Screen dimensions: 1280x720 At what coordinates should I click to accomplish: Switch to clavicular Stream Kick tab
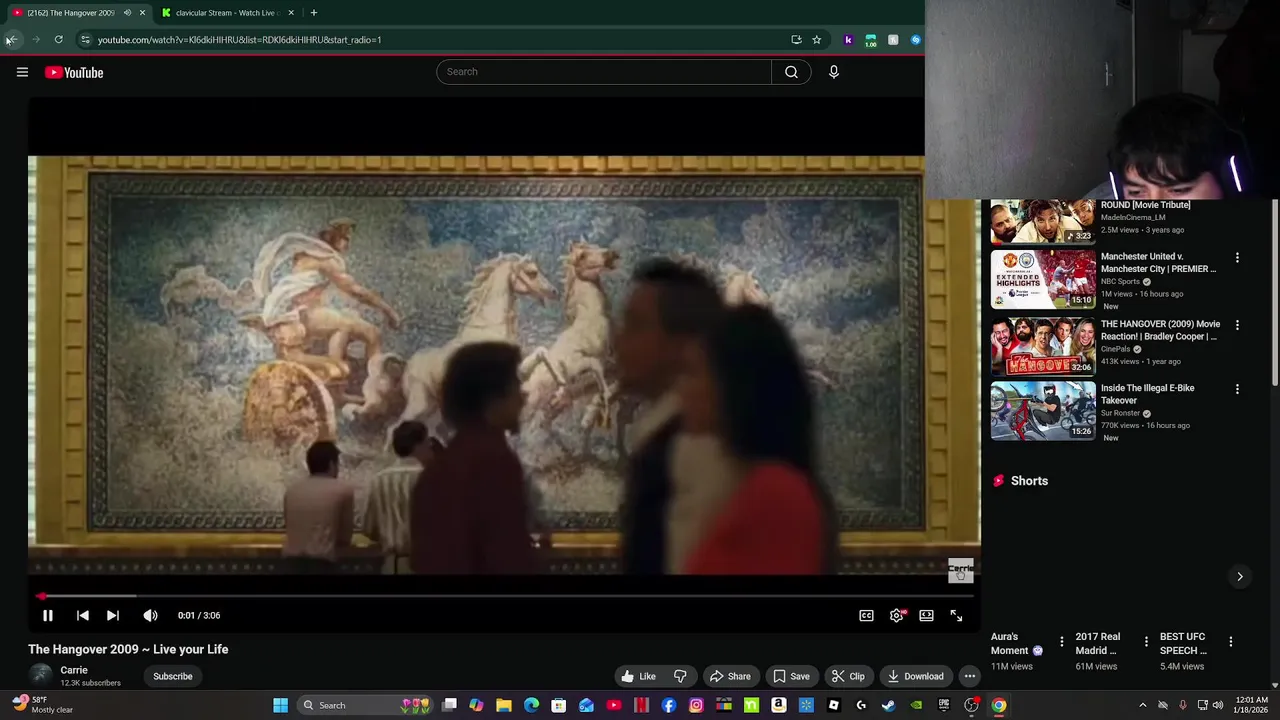(x=226, y=13)
